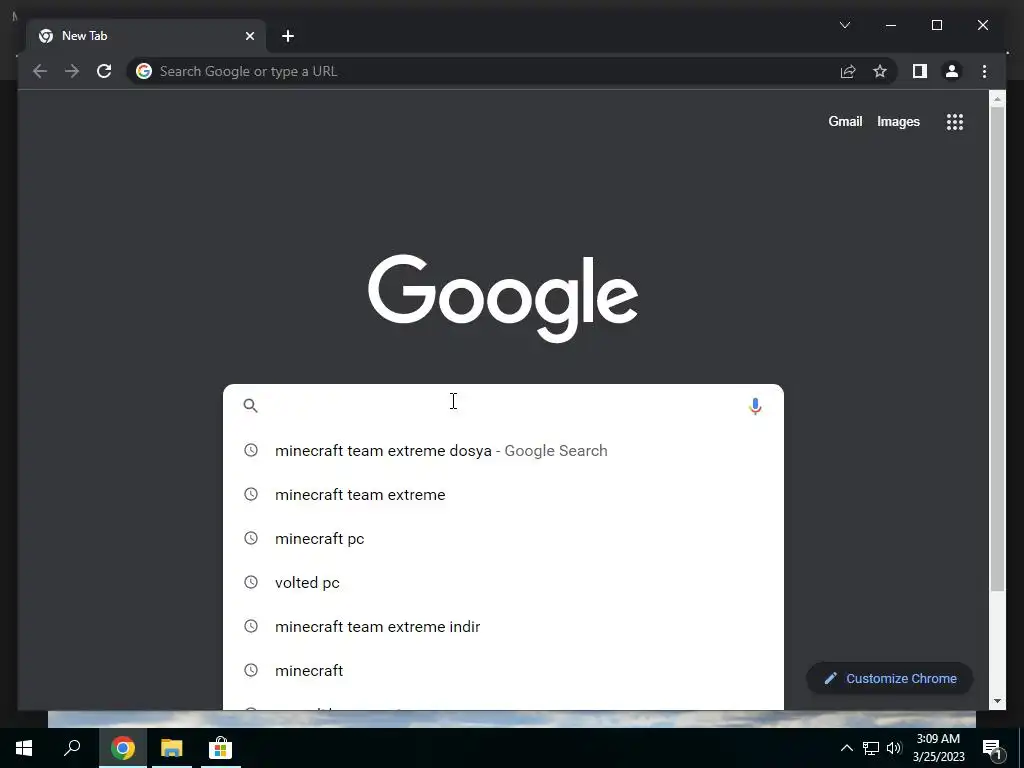
Task: Click clock icon beside volted pc
Action: pos(251,582)
